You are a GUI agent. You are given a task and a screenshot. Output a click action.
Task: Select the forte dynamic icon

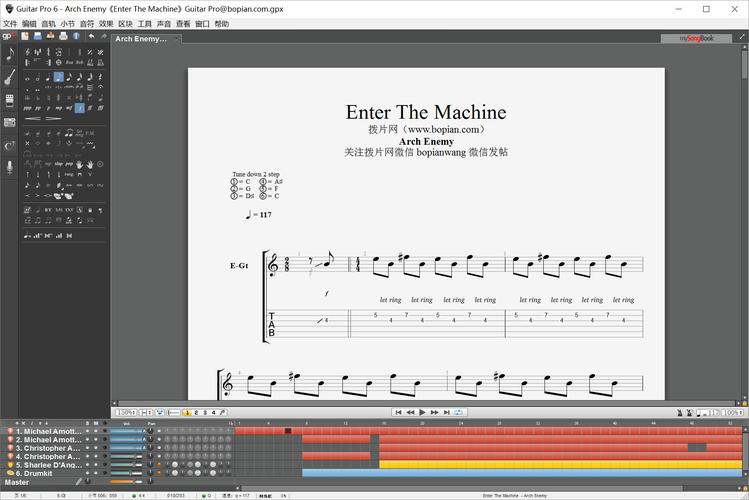[80, 108]
